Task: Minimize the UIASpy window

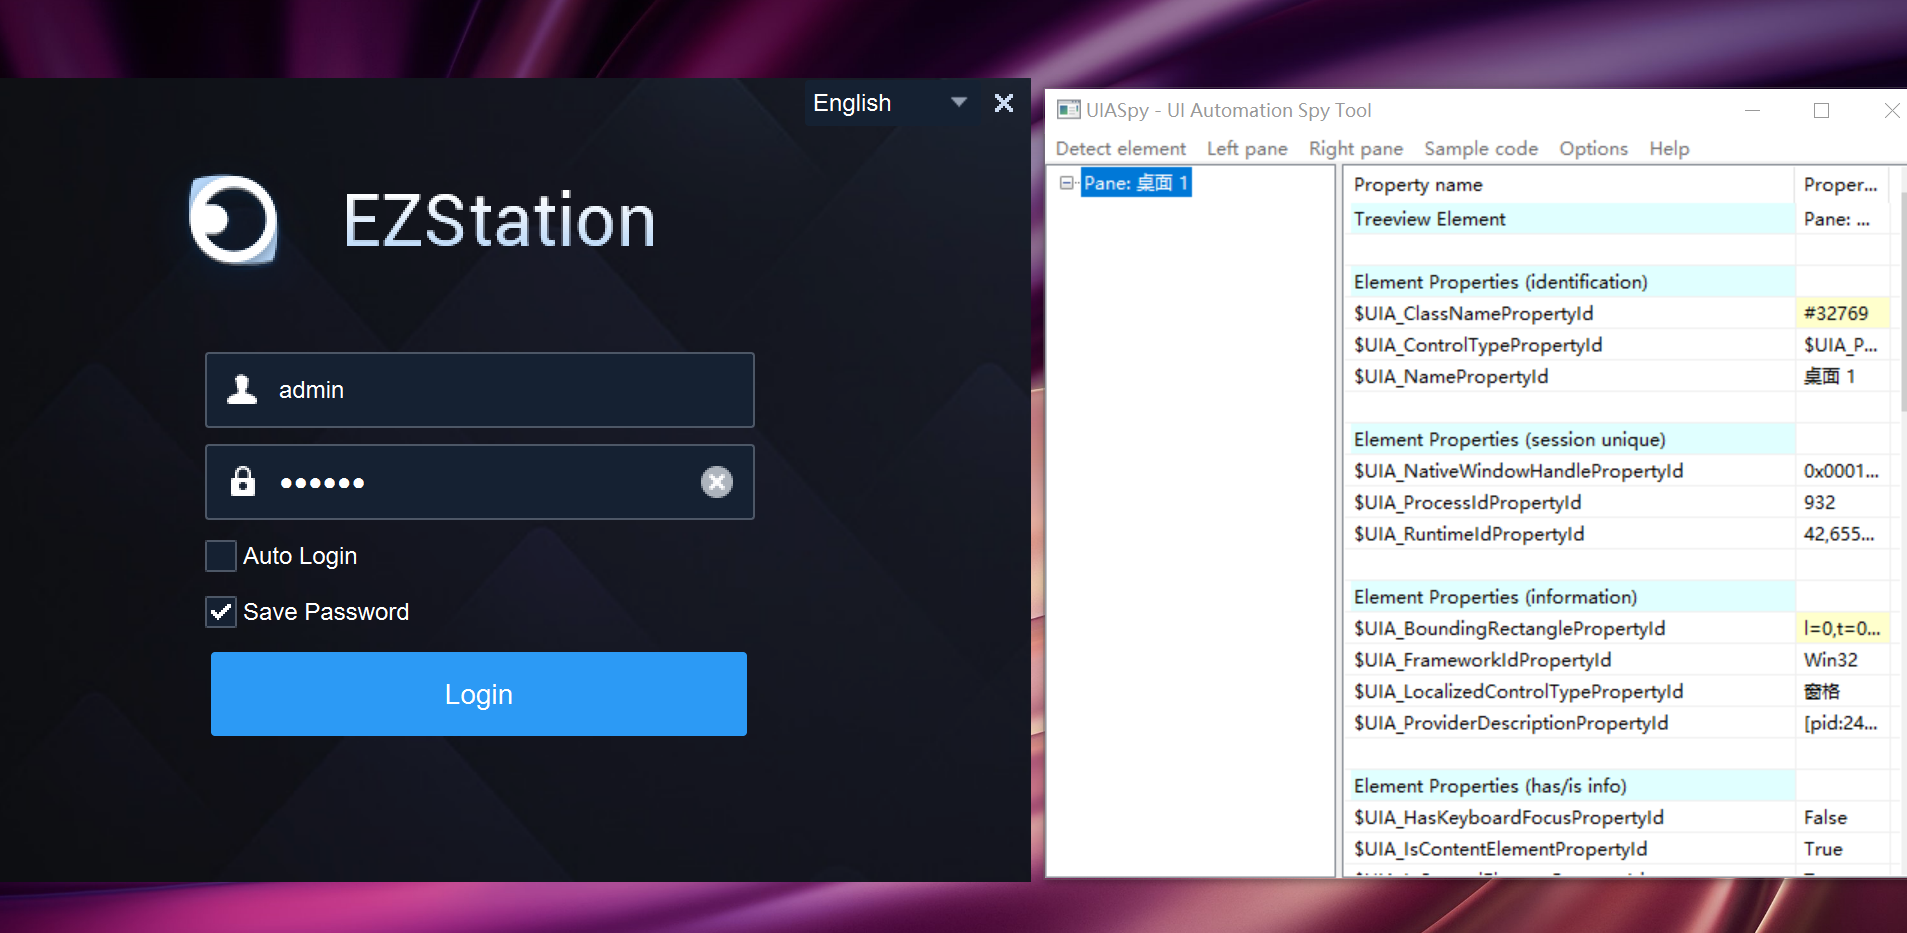Action: click(x=1752, y=110)
